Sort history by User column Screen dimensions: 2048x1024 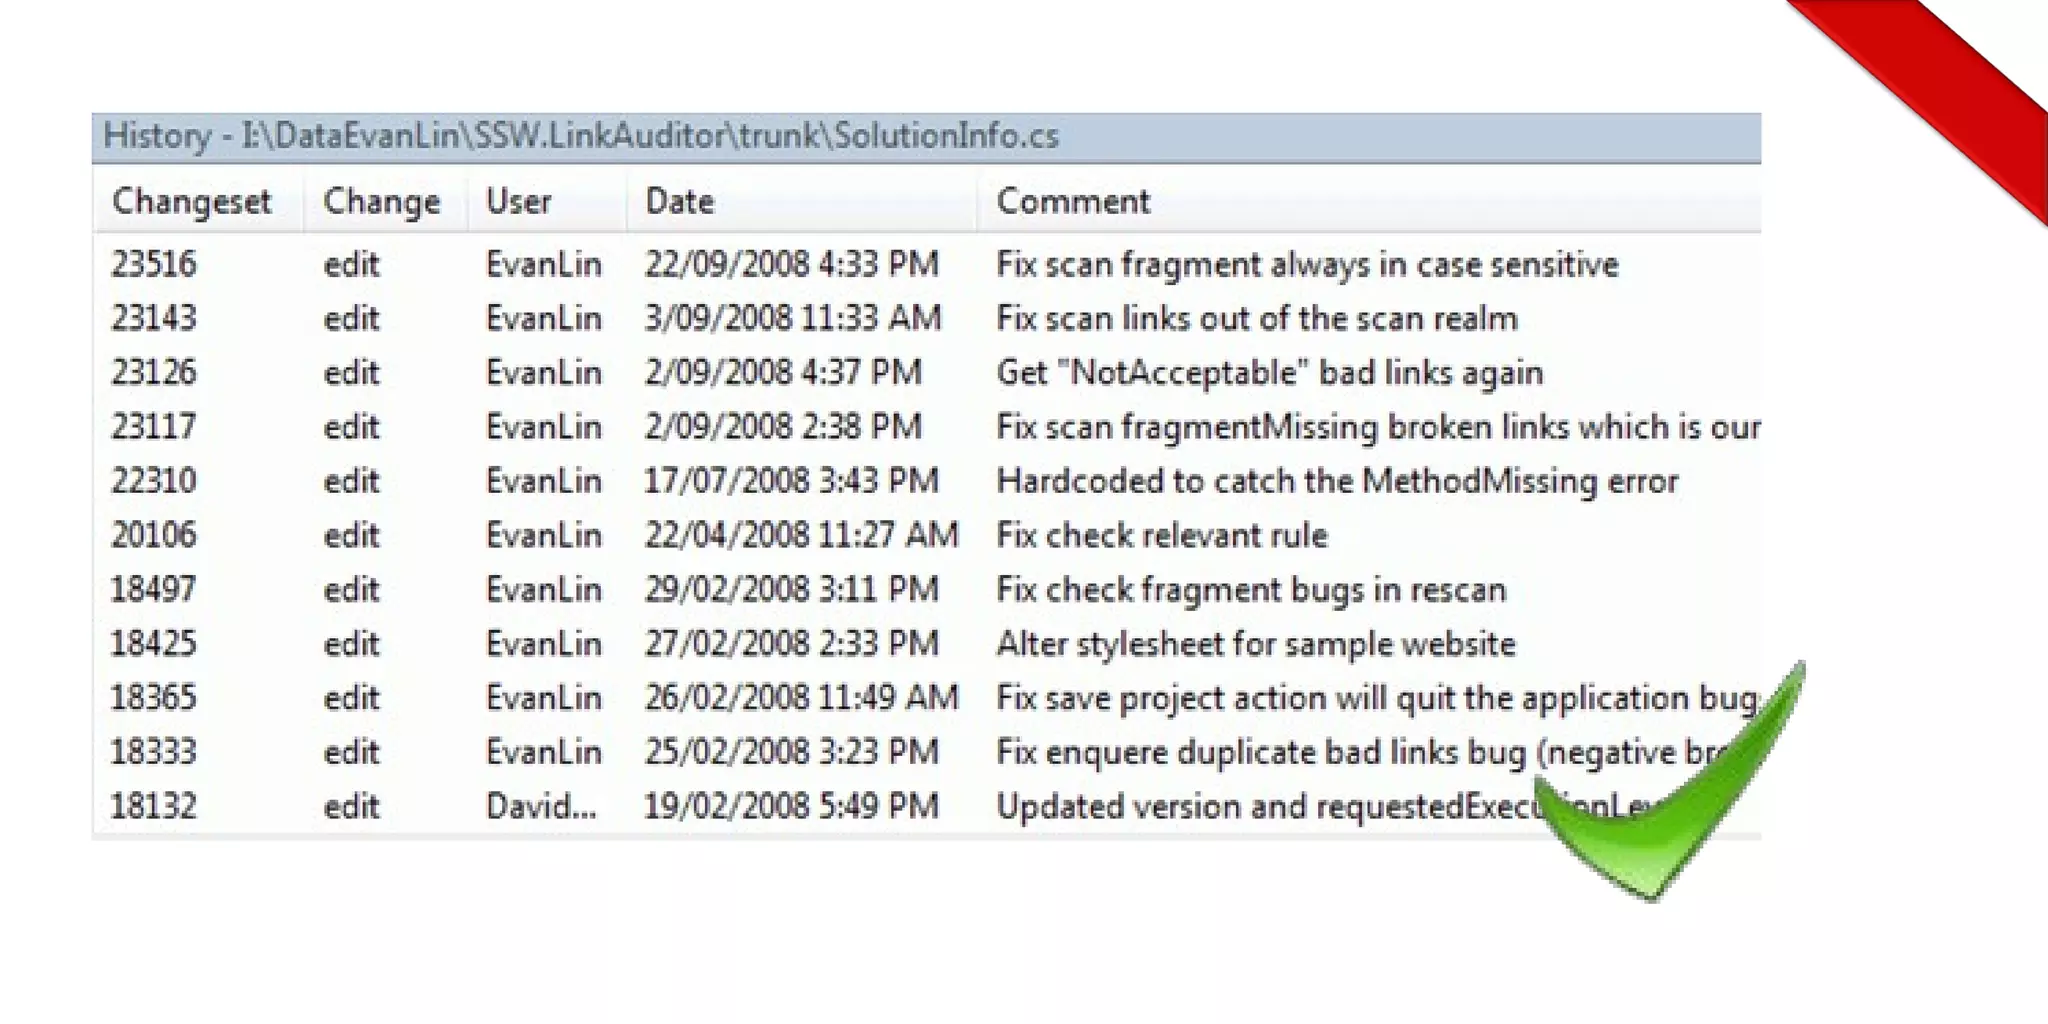(x=518, y=201)
